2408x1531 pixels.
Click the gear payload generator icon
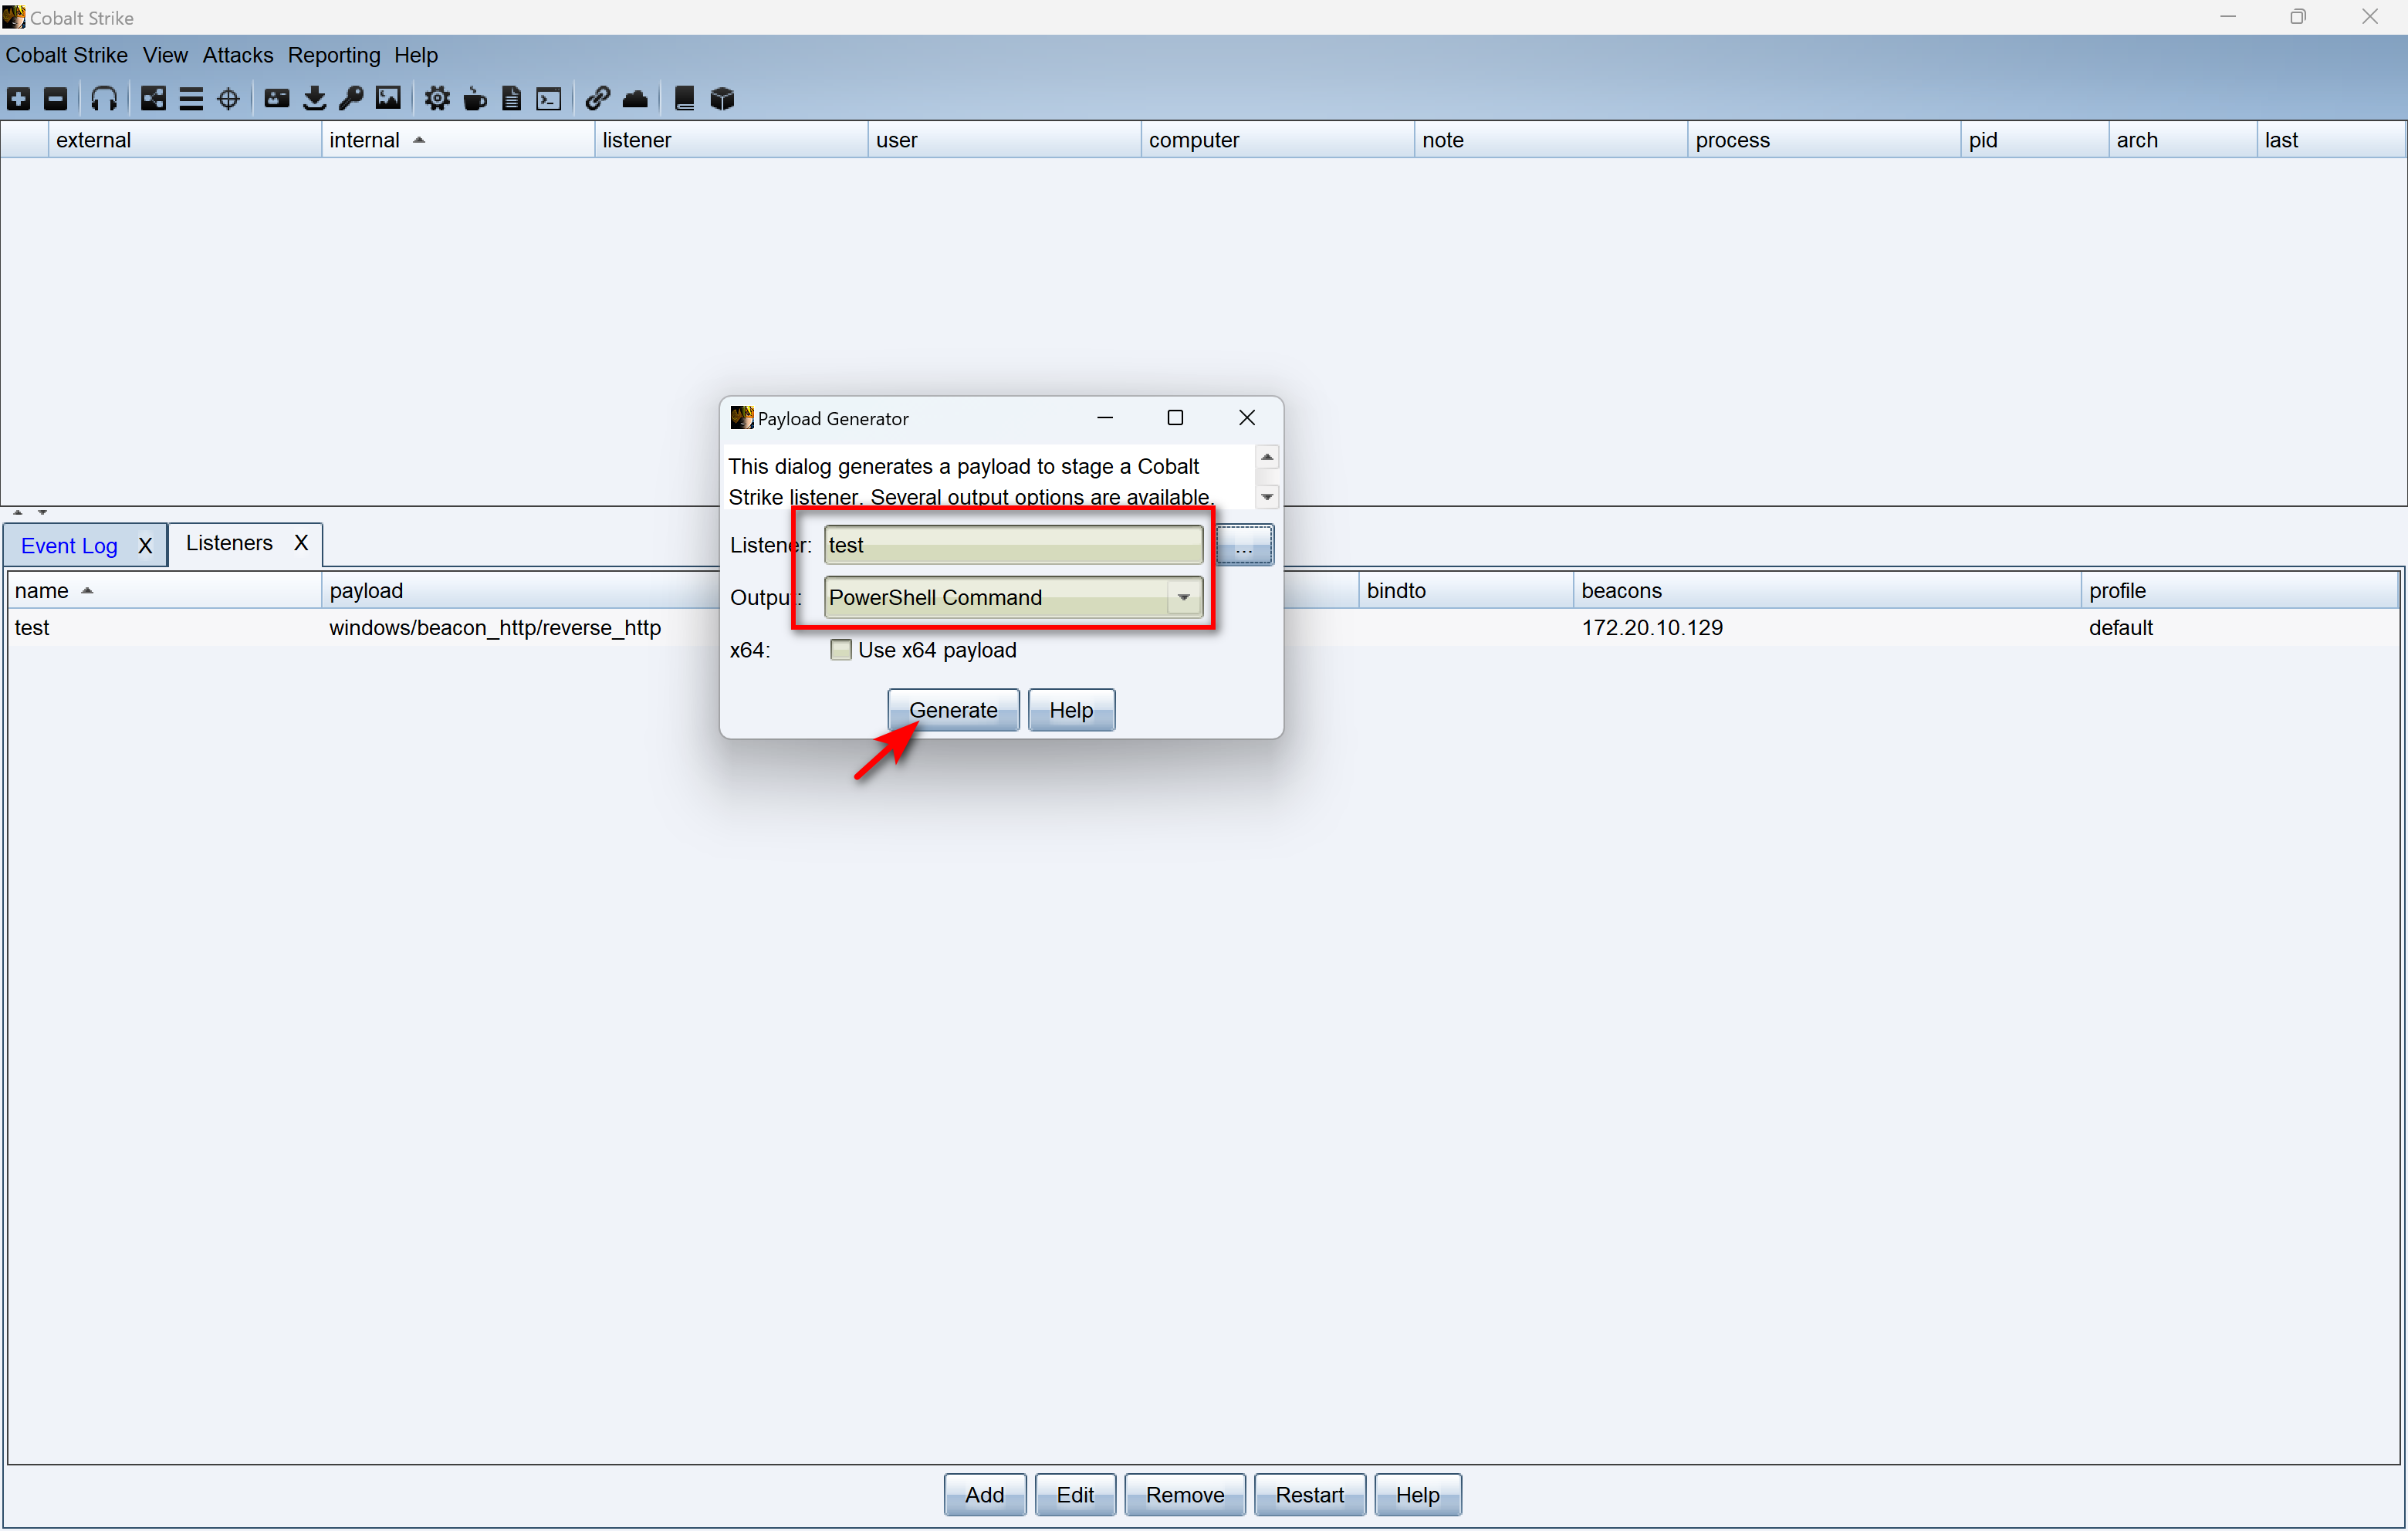click(x=437, y=98)
